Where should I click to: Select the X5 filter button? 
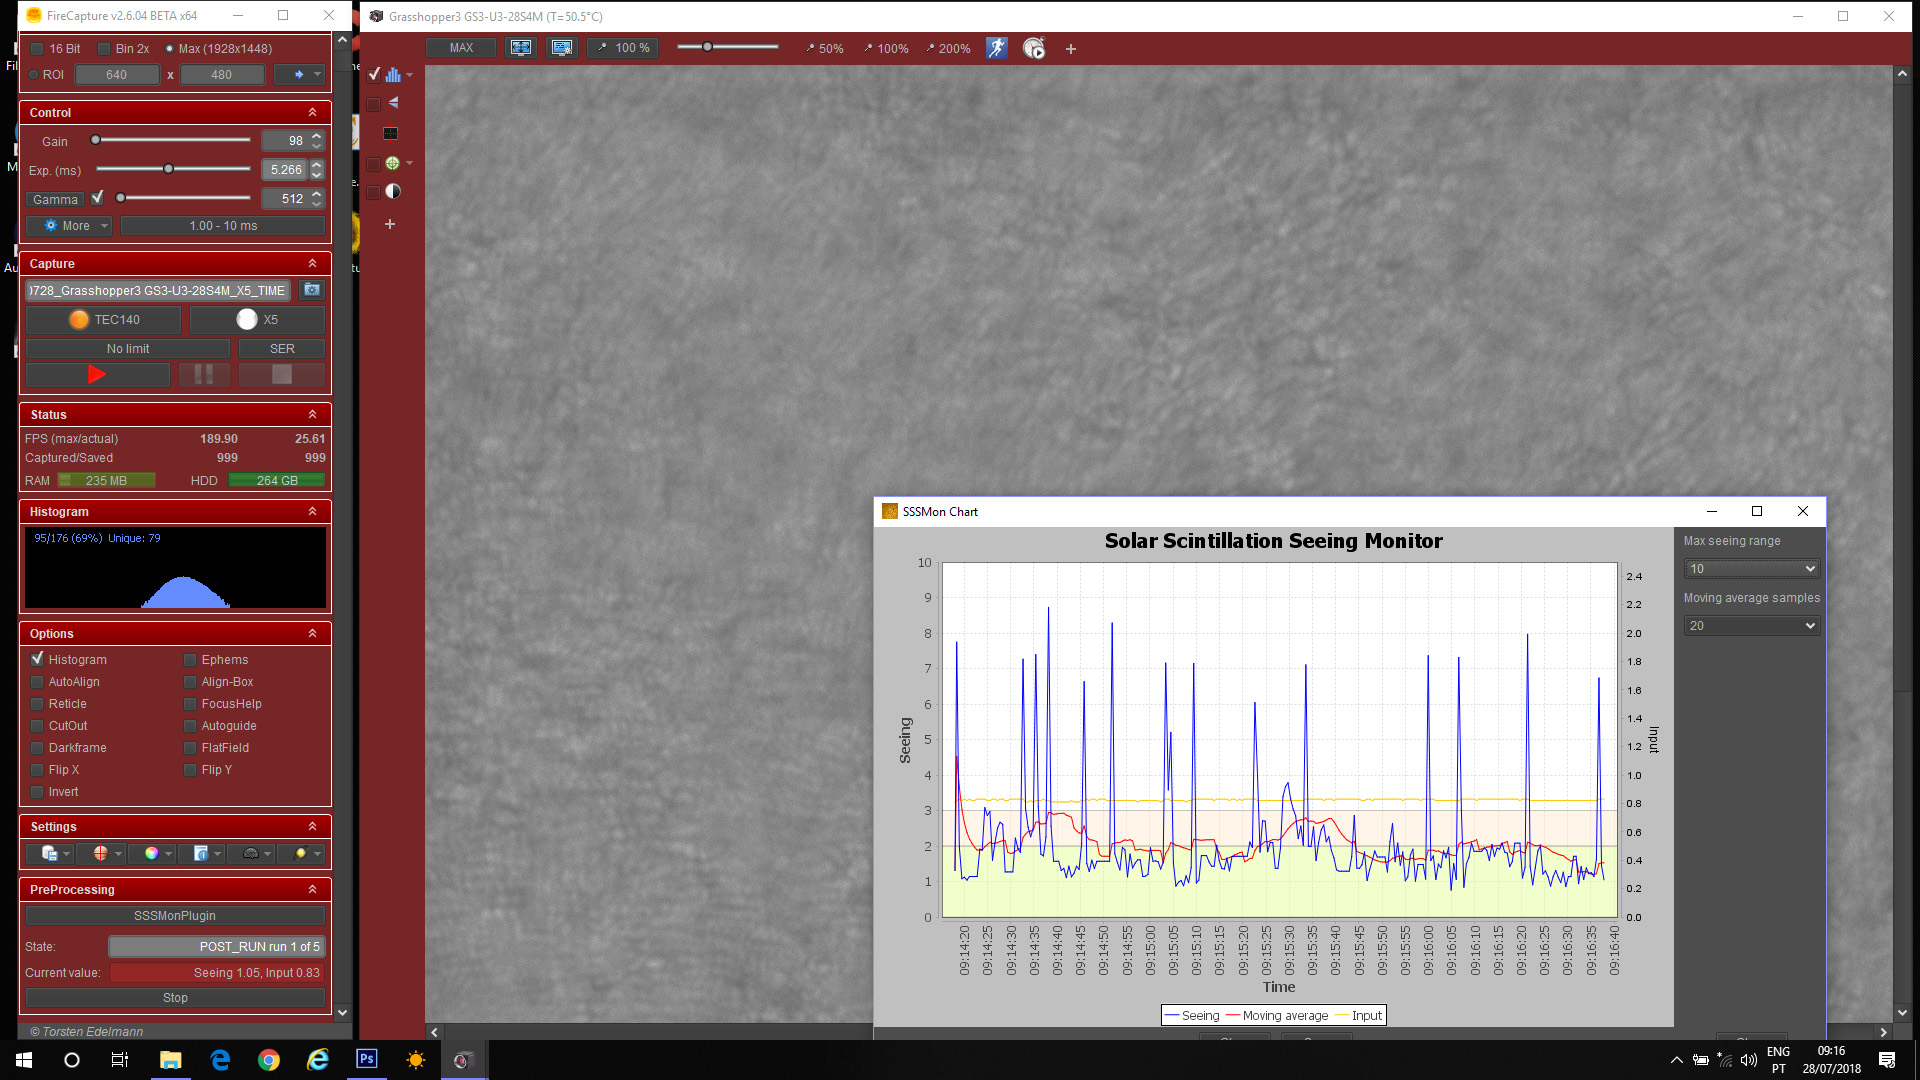[x=257, y=320]
